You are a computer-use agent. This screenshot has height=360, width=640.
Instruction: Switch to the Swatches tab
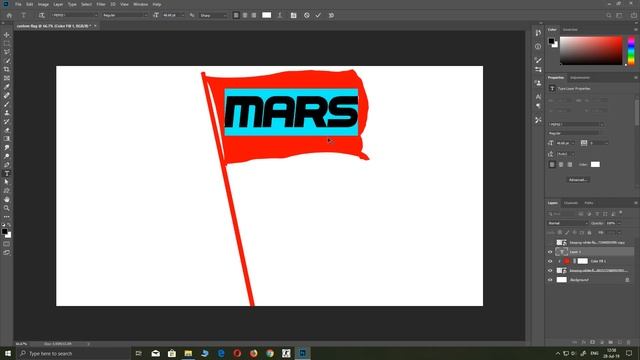pyautogui.click(x=570, y=30)
